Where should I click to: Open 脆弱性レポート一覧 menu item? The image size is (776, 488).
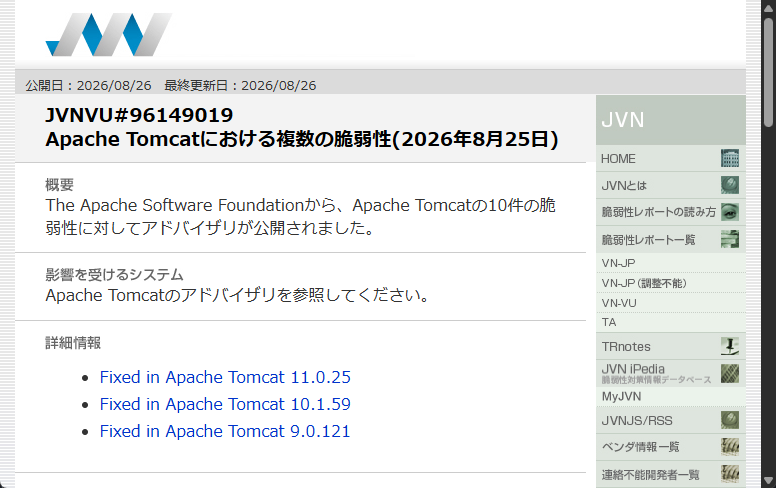(671, 240)
